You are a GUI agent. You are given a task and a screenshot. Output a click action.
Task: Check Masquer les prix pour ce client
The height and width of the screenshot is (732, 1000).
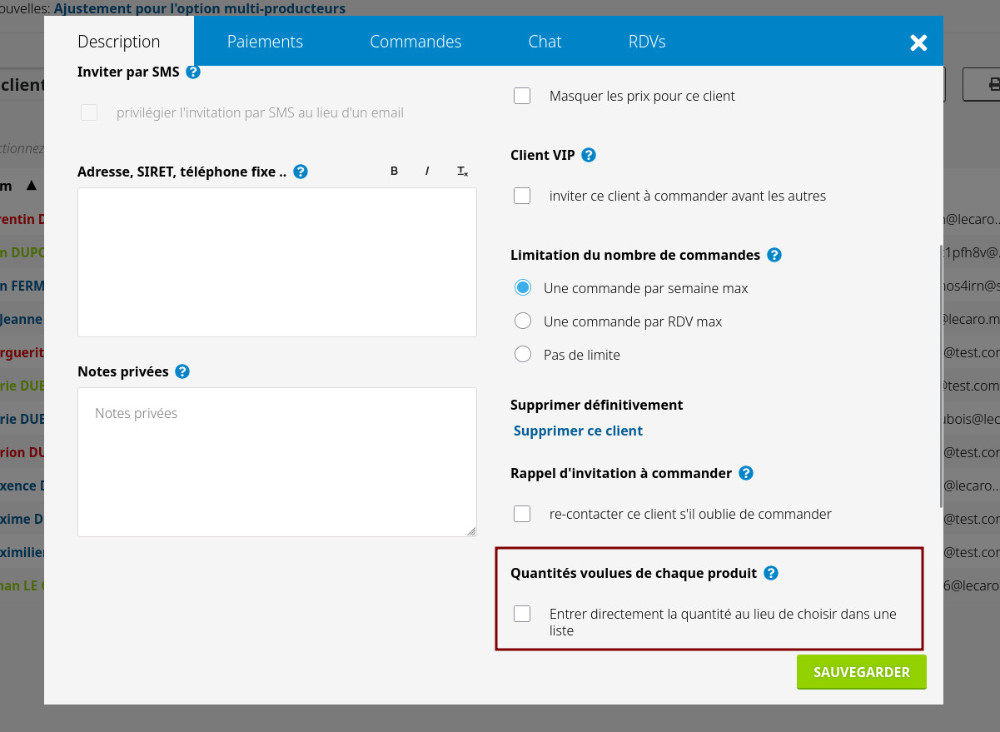pyautogui.click(x=522, y=96)
